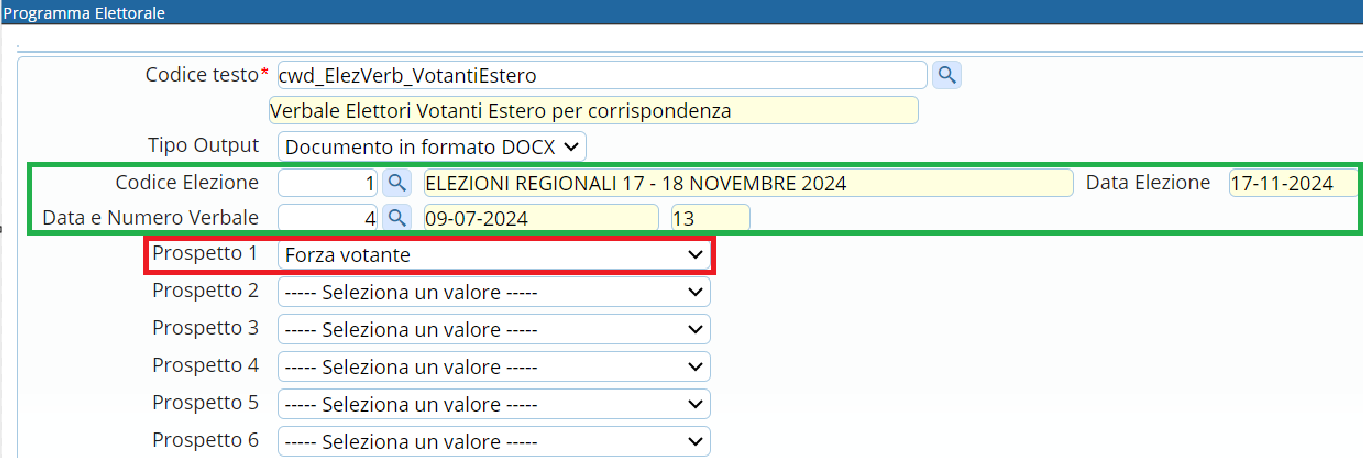Click the Programma Elettorale title bar
This screenshot has width=1363, height=458.
[x=681, y=13]
